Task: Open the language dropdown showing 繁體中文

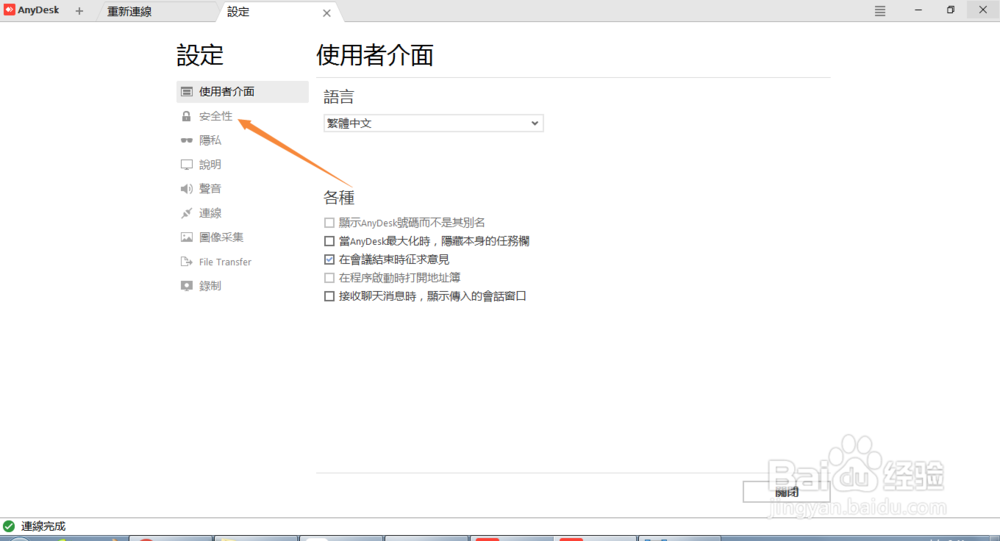Action: point(433,123)
